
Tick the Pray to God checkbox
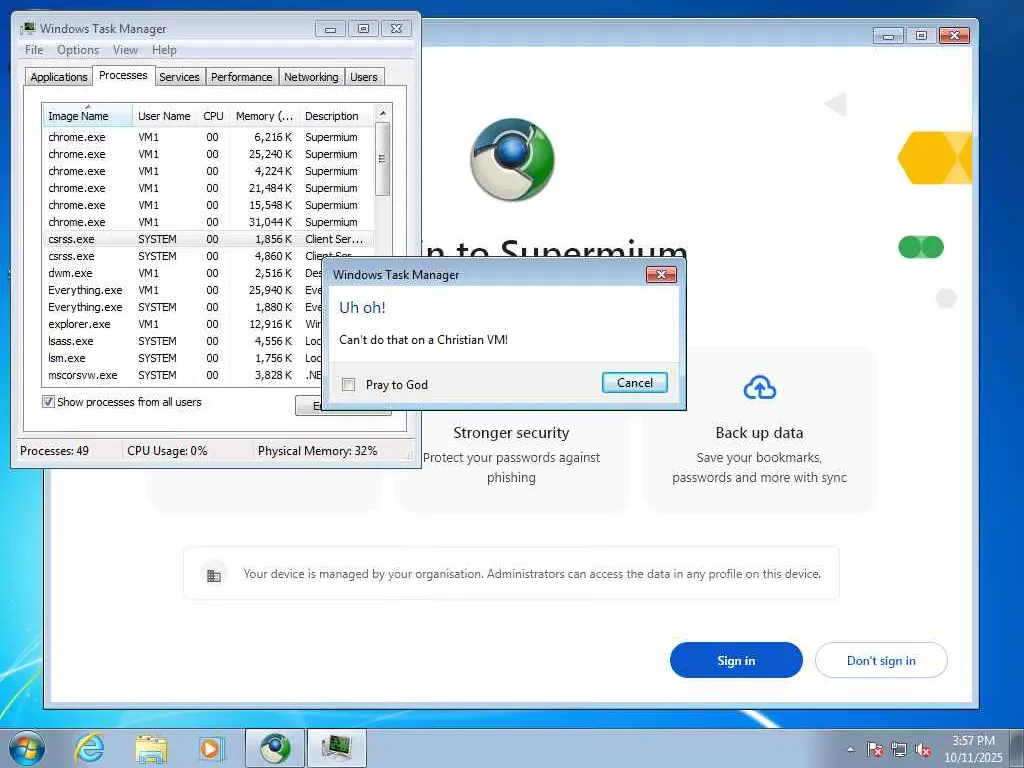[349, 385]
